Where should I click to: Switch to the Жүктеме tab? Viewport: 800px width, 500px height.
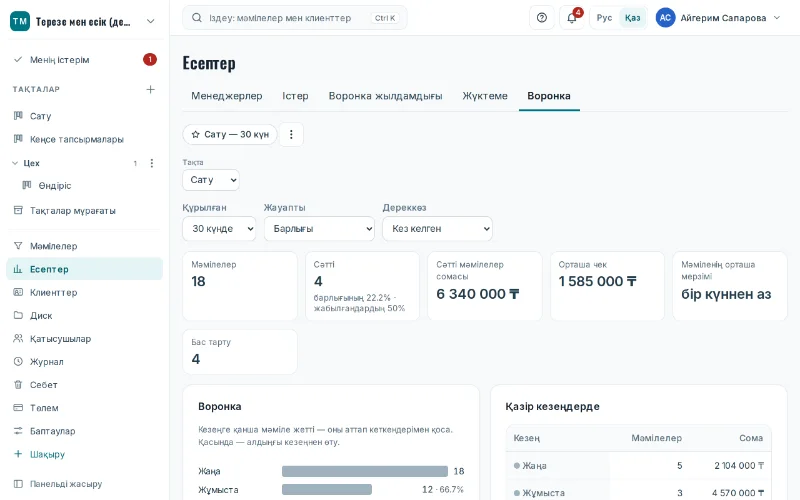tap(485, 96)
